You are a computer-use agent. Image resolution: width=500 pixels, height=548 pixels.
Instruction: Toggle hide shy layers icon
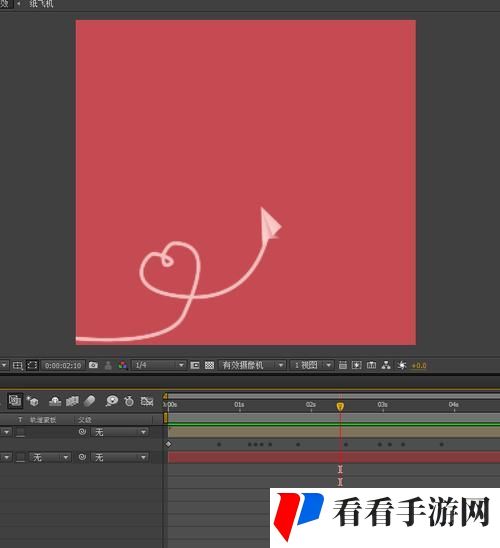pos(55,401)
